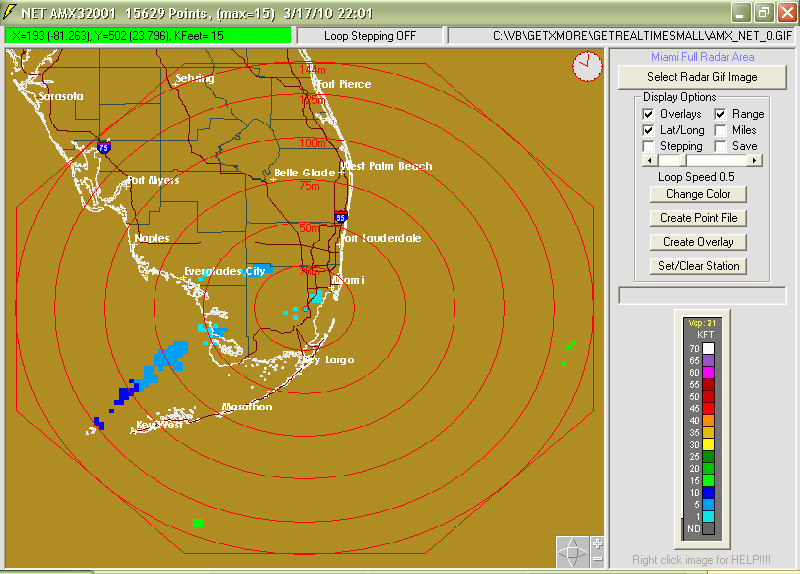The width and height of the screenshot is (800, 574).
Task: Click loop speed scrollbar right arrow
Action: 755,160
